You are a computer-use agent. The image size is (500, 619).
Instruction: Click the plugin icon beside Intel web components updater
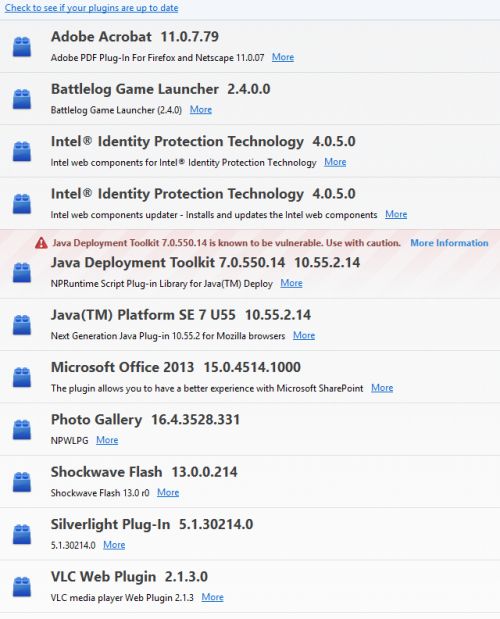(x=22, y=204)
